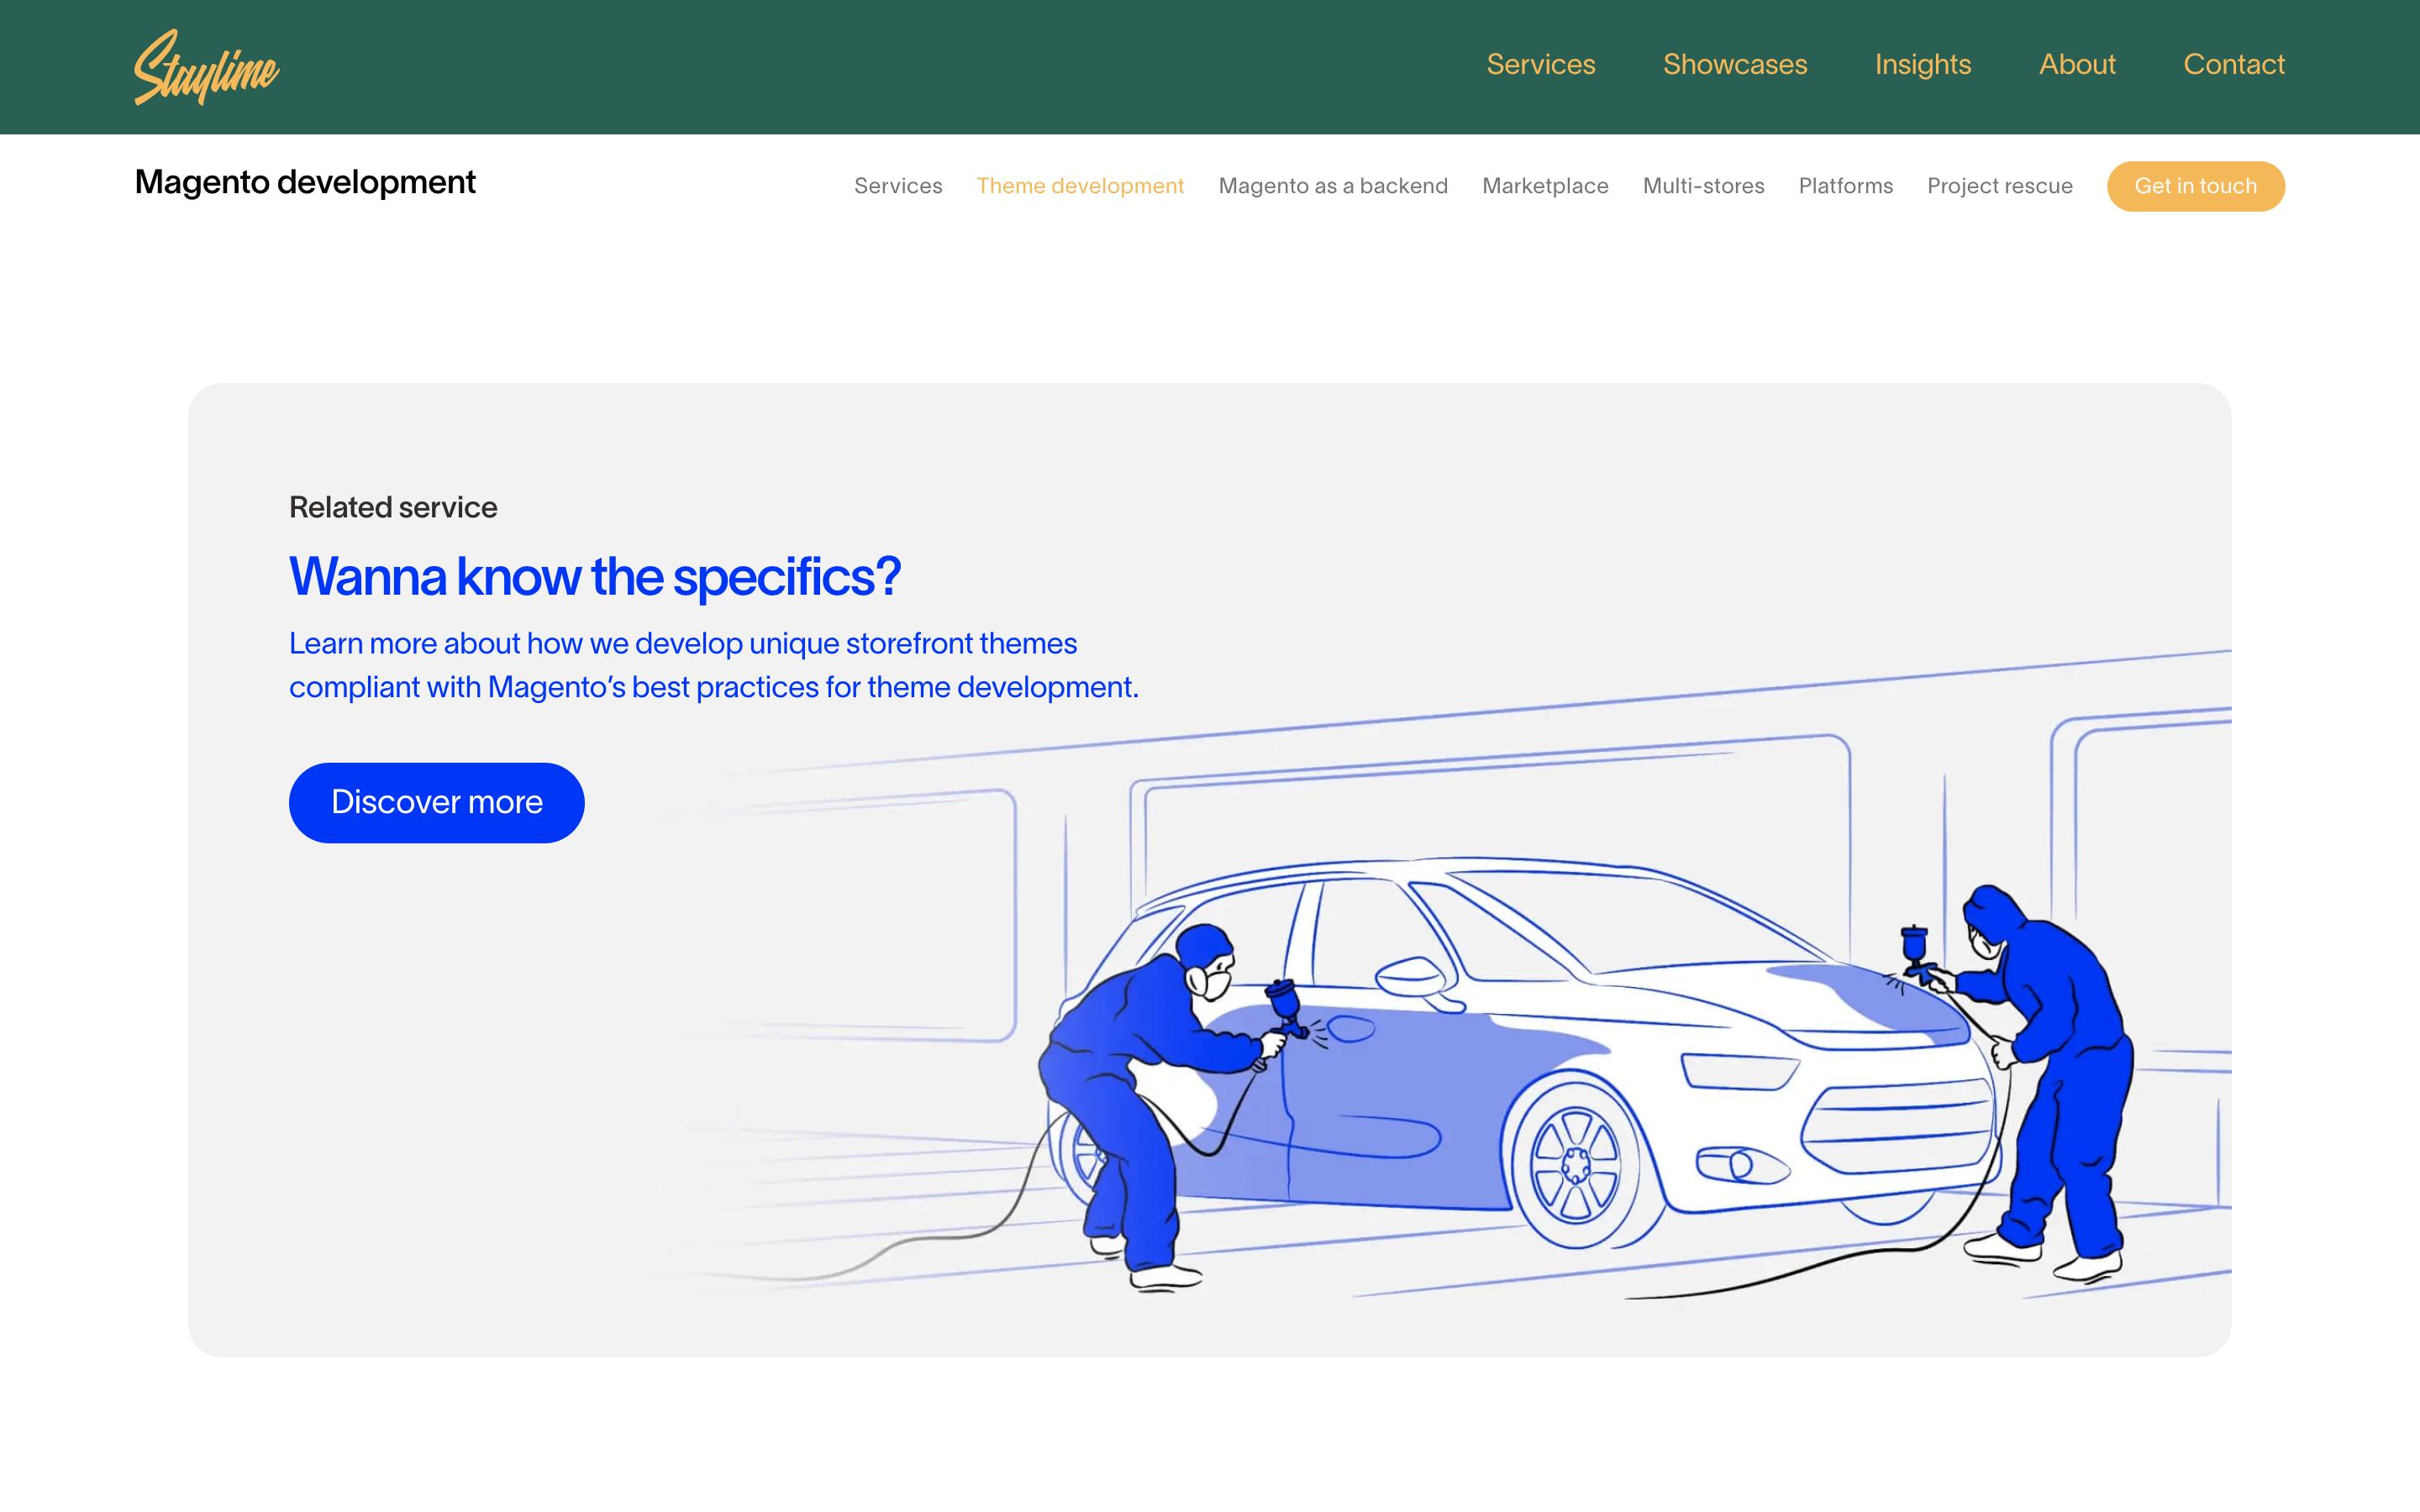Select Services in the sub-navigation
This screenshot has height=1512, width=2420.
click(x=897, y=186)
